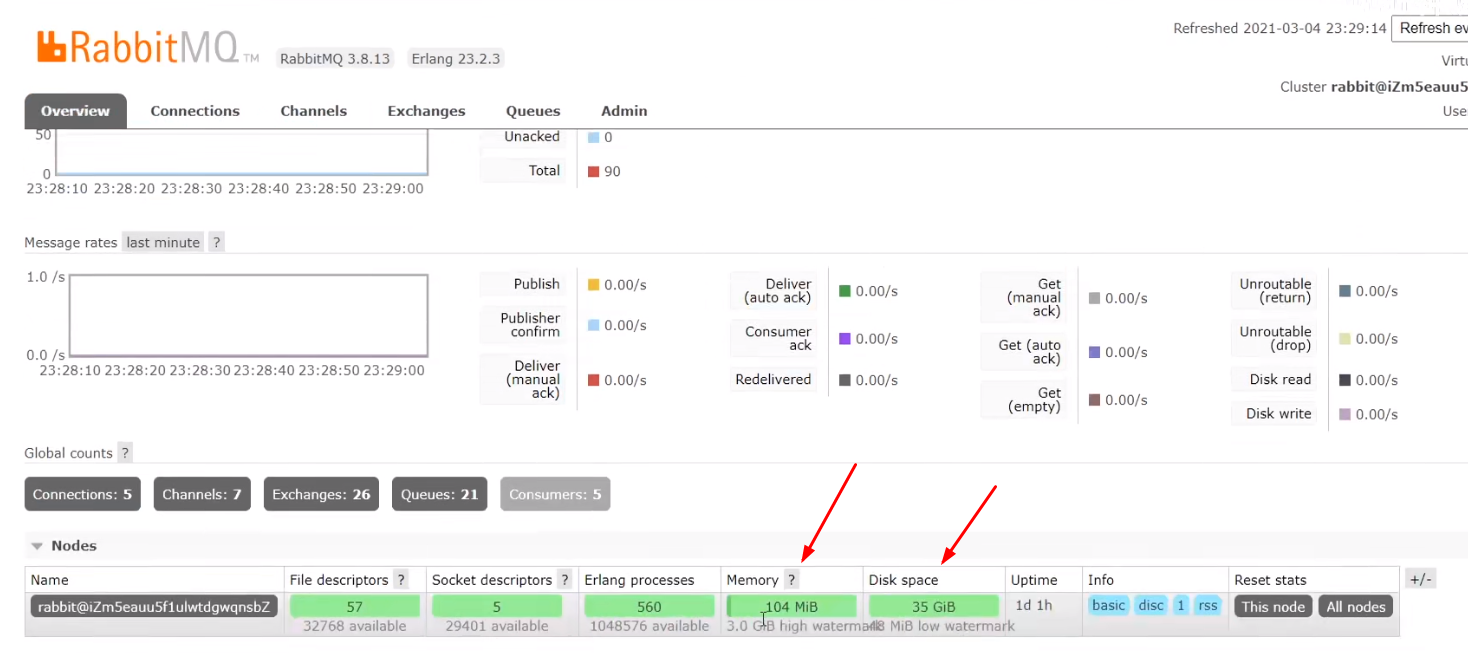Toggle the Total messages color swatch
The image size is (1468, 653).
[594, 172]
